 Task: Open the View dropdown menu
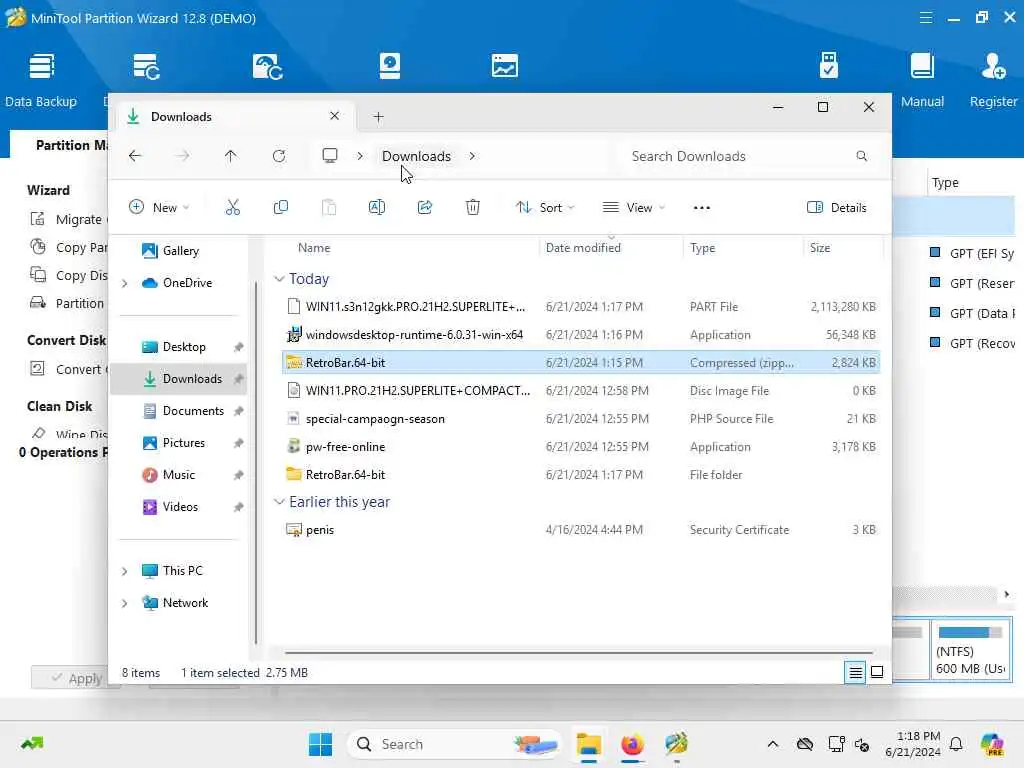point(633,208)
